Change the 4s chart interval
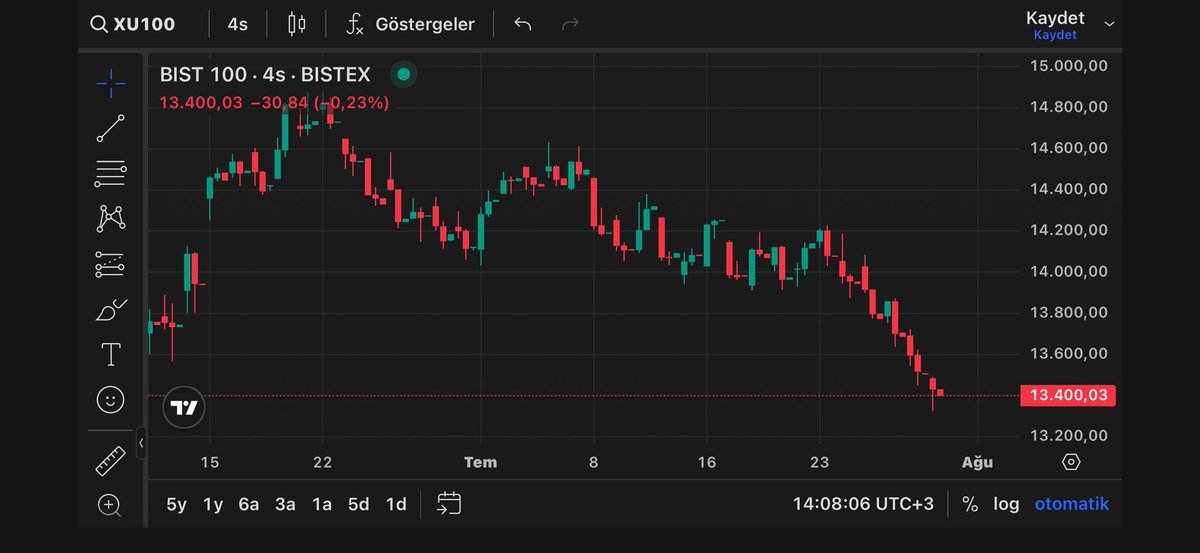This screenshot has width=1200, height=553. coord(237,24)
